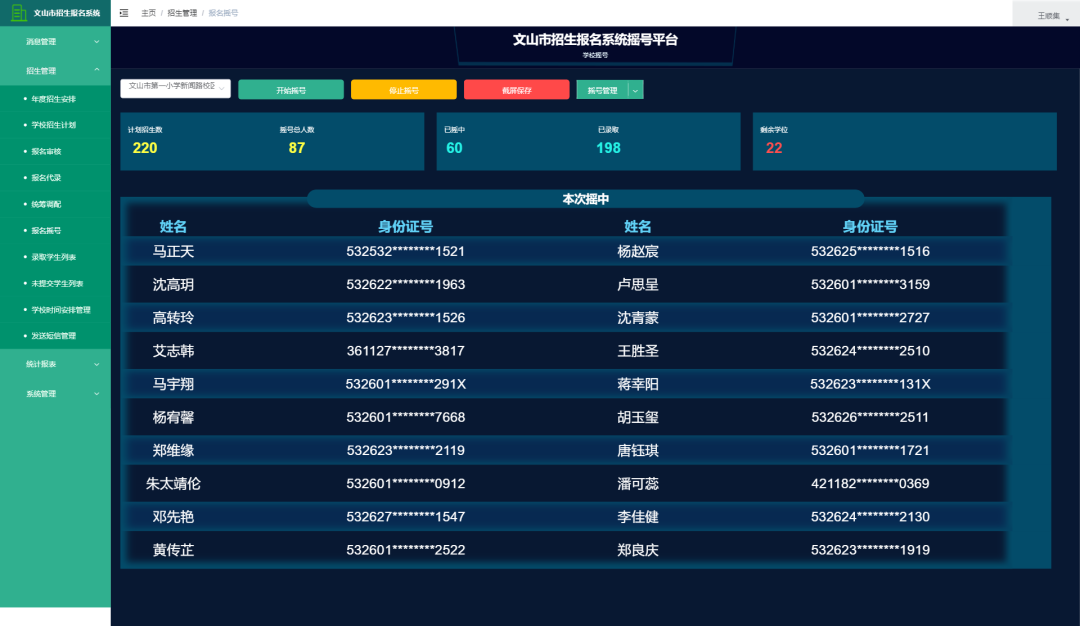Click the yellow 停止摇号 button
This screenshot has height=626, width=1080.
coord(404,89)
